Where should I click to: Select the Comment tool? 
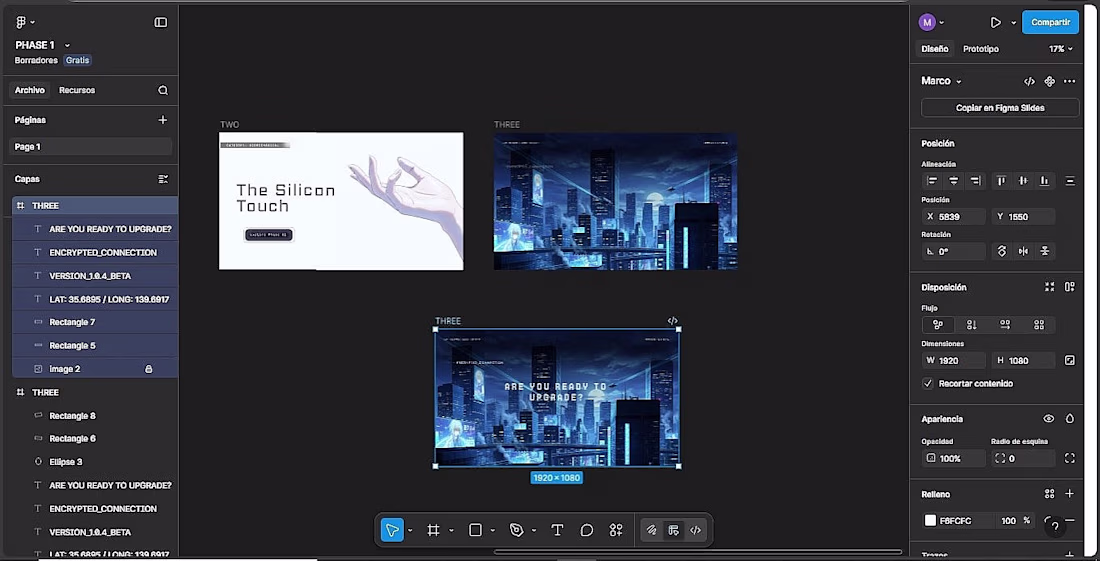point(586,530)
